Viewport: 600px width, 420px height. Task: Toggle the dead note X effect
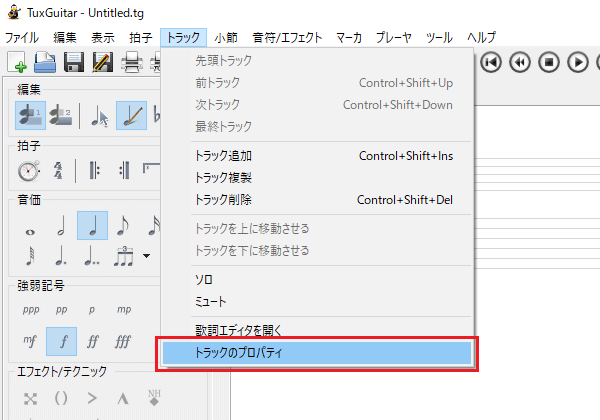(31, 399)
